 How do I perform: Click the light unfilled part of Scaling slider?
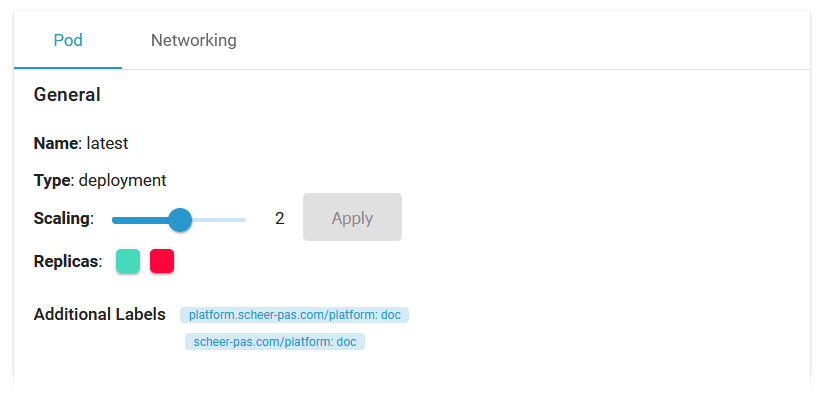click(x=219, y=220)
